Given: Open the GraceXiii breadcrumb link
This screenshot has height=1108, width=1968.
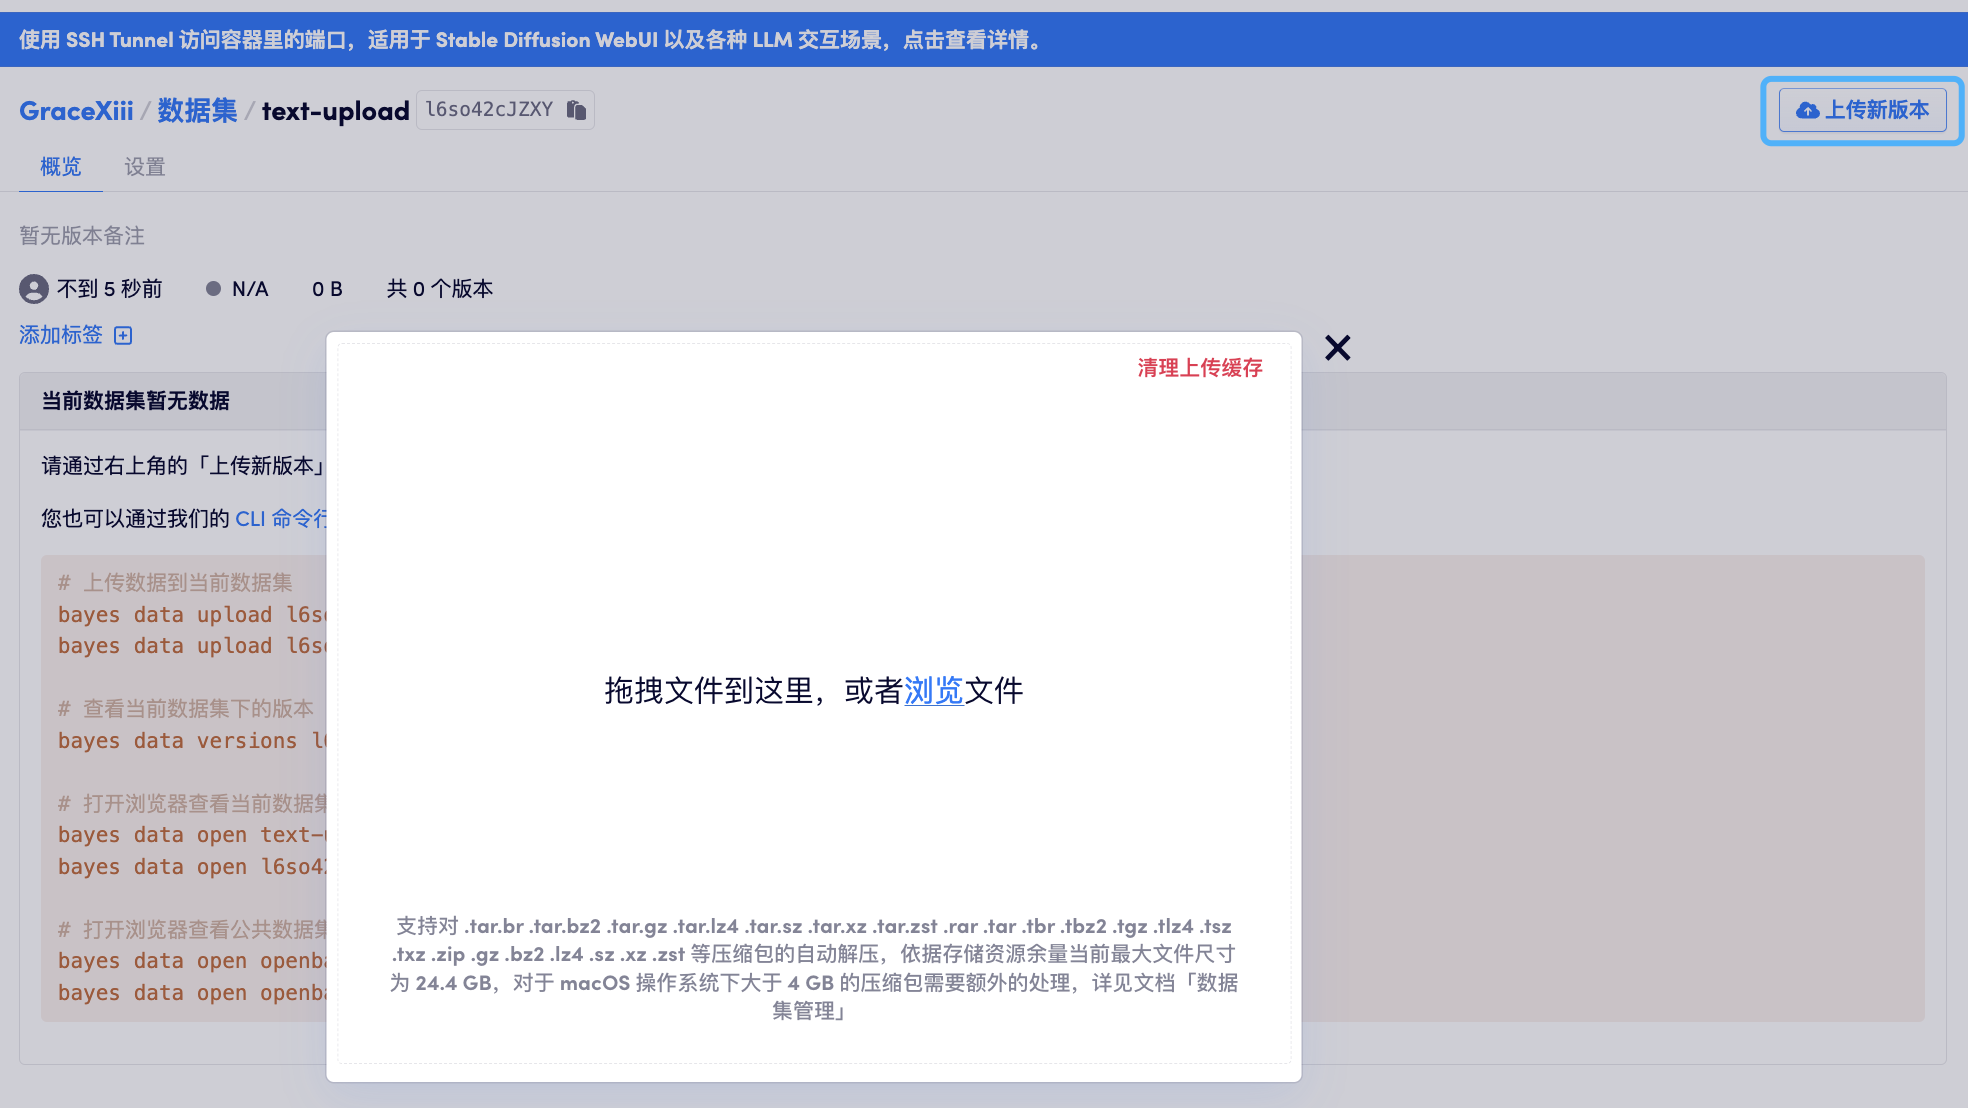Looking at the screenshot, I should click(x=76, y=111).
